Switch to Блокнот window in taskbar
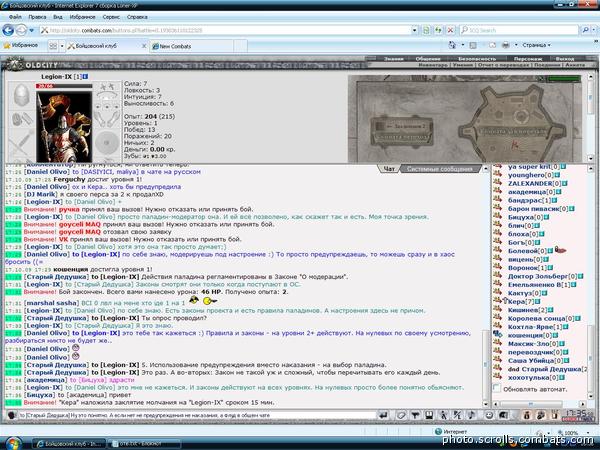The height and width of the screenshot is (450, 600). (x=144, y=444)
